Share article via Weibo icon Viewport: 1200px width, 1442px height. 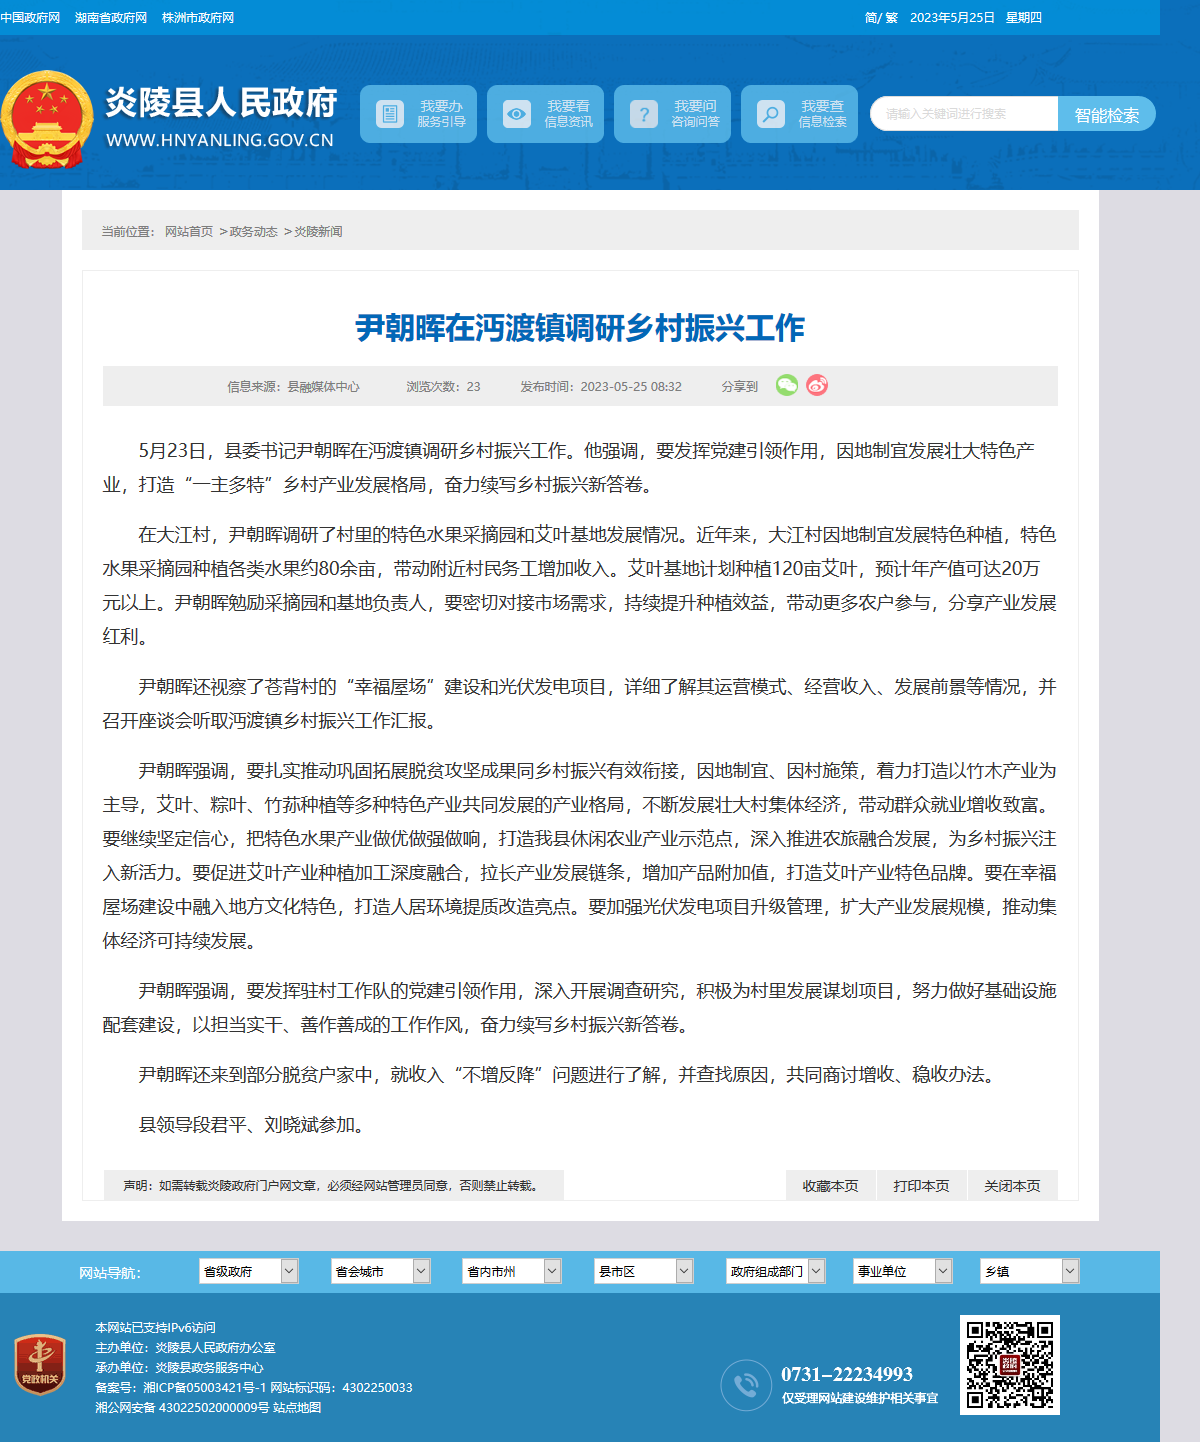tap(817, 385)
